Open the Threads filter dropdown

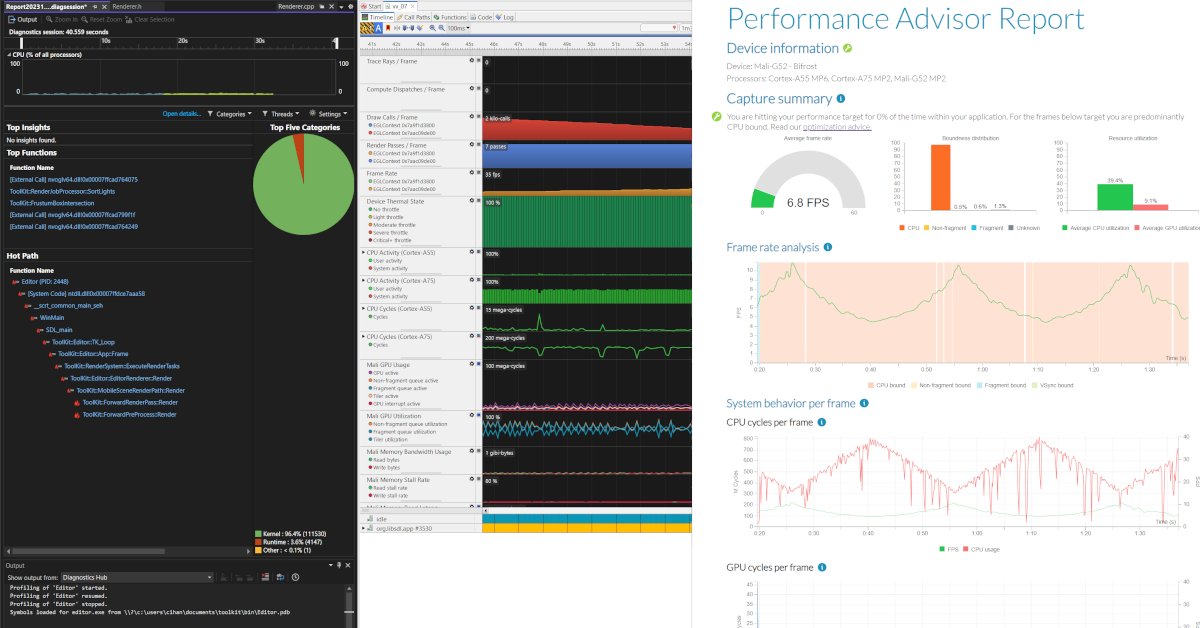[x=281, y=114]
